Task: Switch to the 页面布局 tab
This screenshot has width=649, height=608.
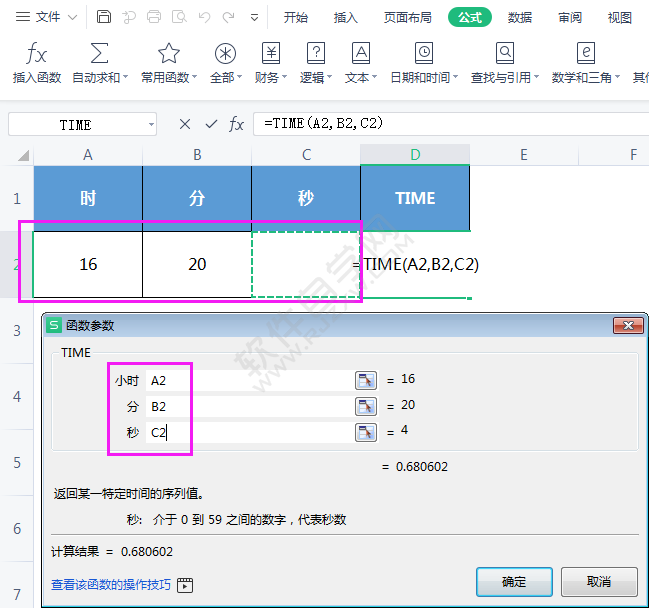Action: point(408,17)
